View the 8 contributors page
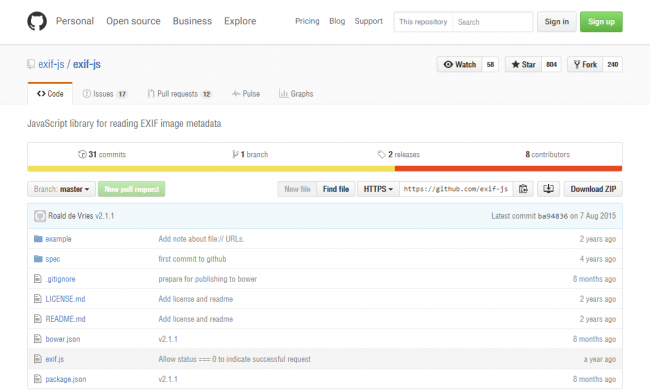Screen dimensions: 650x391 (548, 154)
